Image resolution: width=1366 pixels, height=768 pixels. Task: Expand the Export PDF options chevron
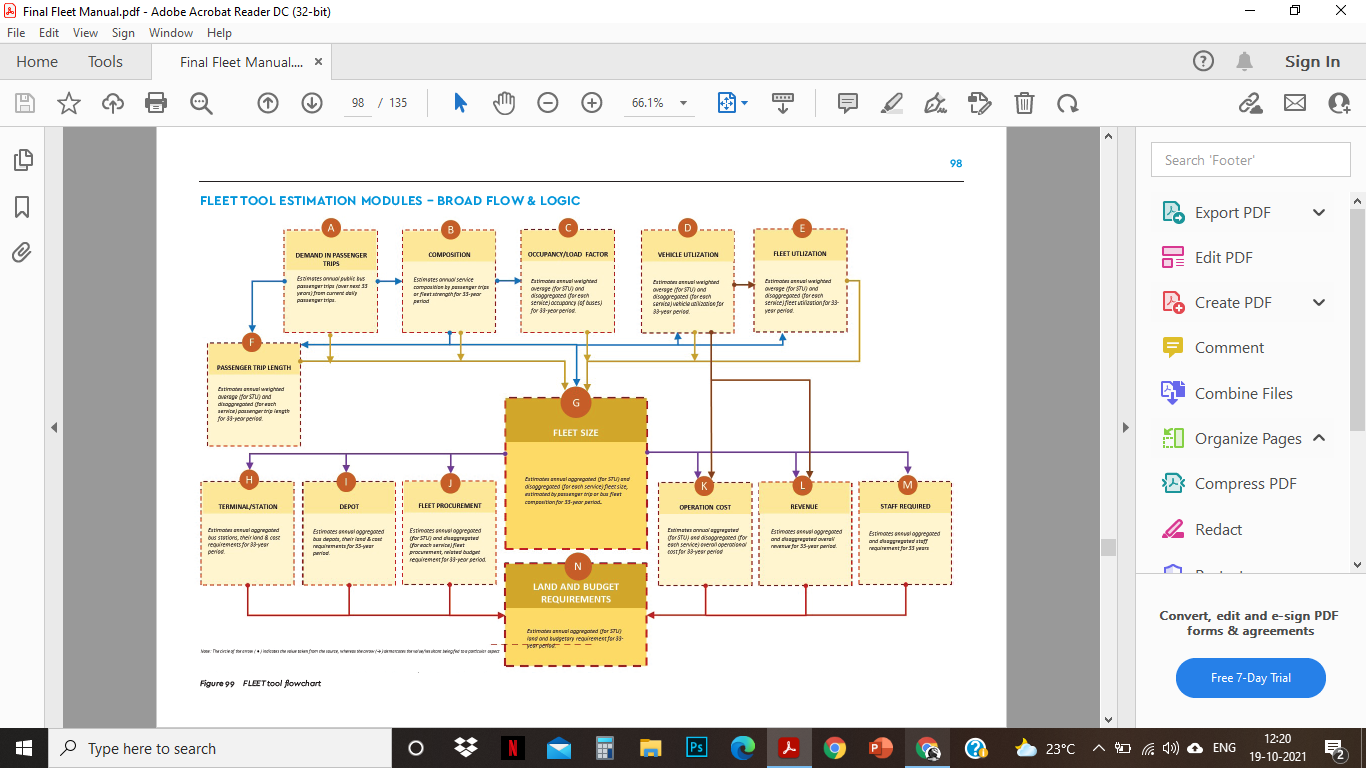click(x=1318, y=212)
